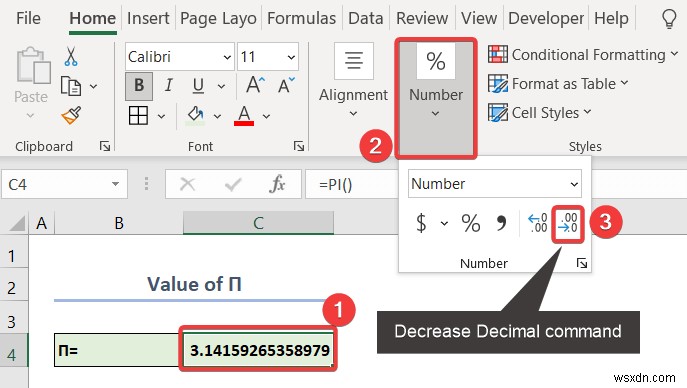Toggle Underline formatting
This screenshot has width=687, height=388.
pyautogui.click(x=198, y=86)
